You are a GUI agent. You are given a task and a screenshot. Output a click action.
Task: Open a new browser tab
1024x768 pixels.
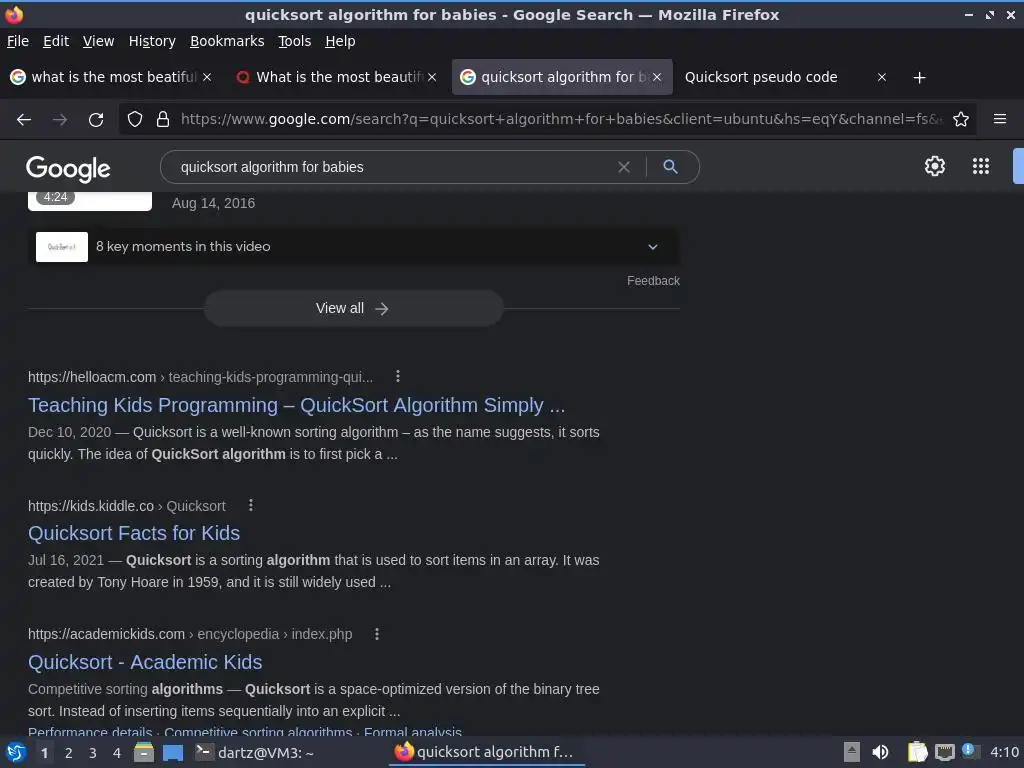[x=919, y=78]
